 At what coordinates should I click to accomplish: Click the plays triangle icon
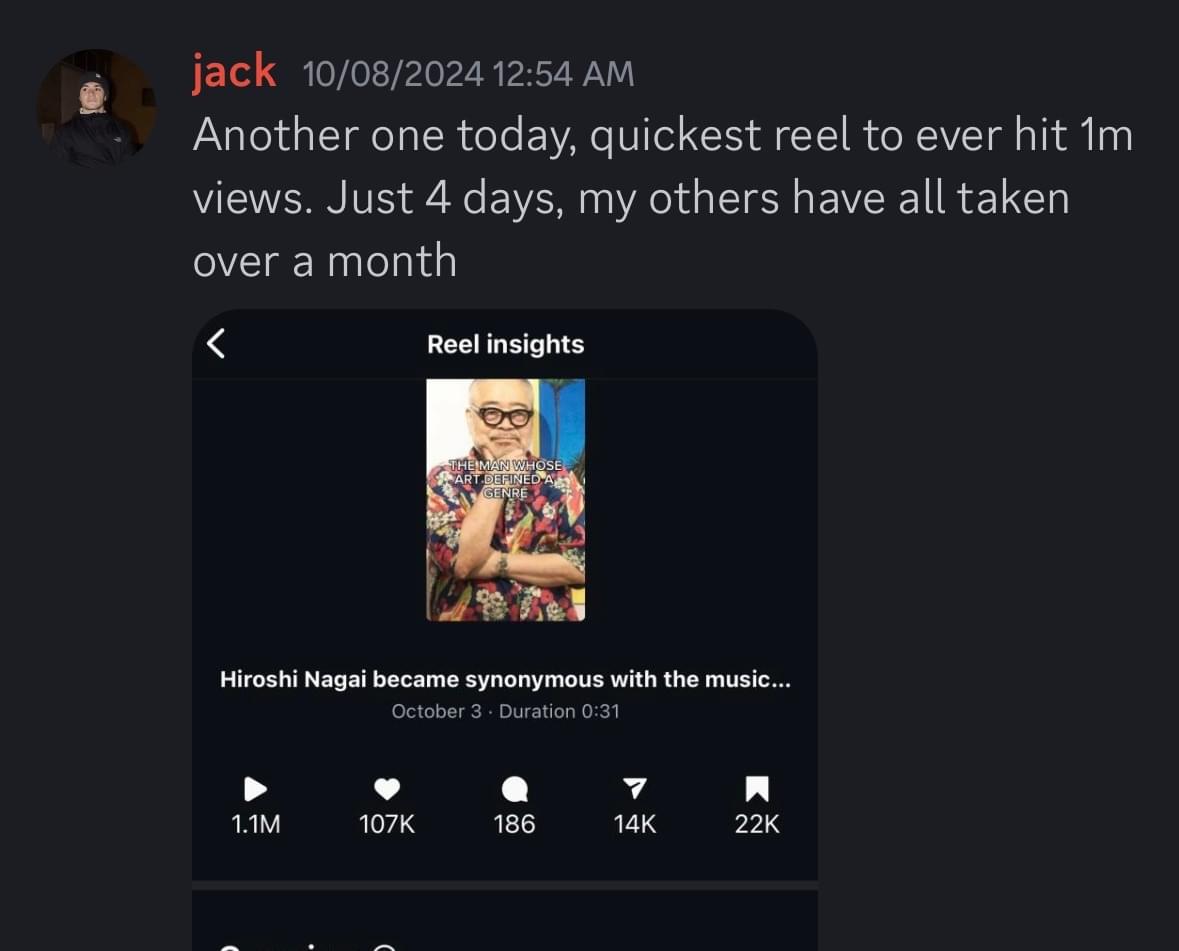pos(256,789)
